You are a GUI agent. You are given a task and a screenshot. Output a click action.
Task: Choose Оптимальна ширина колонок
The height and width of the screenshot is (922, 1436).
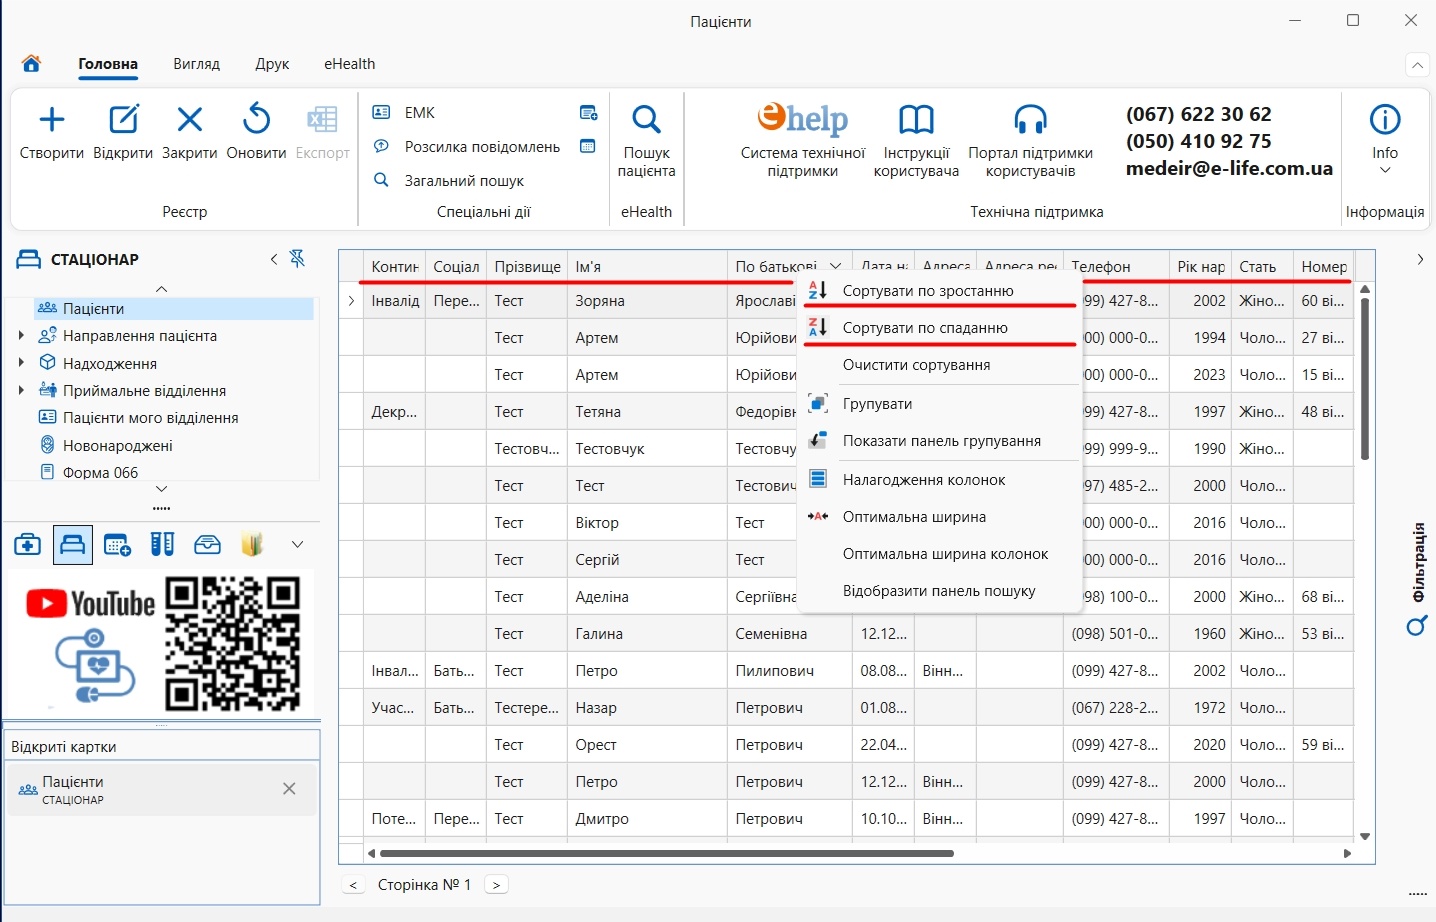coord(939,554)
